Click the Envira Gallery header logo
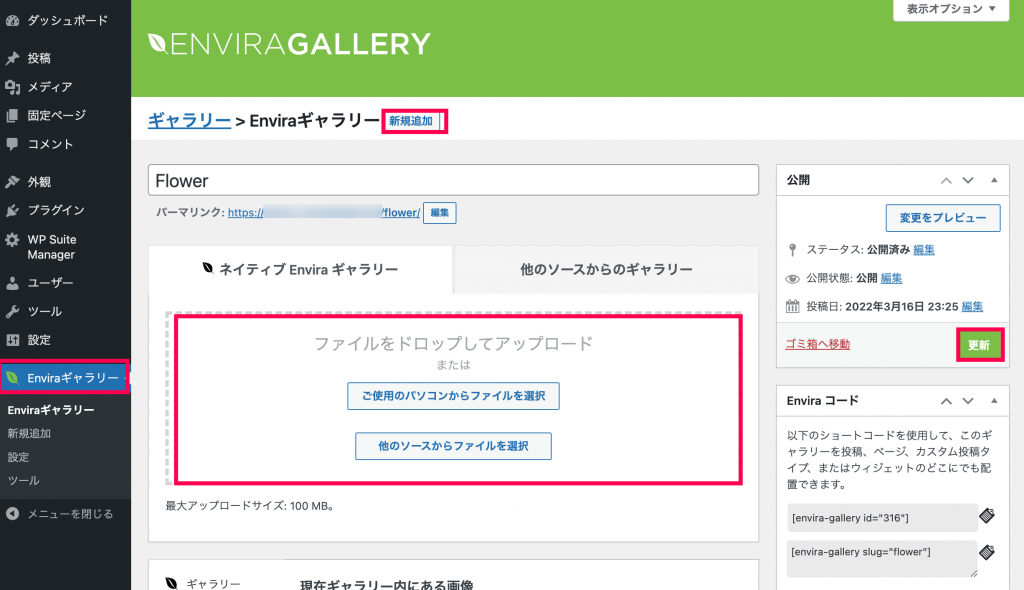Viewport: 1024px width, 590px height. 289,44
